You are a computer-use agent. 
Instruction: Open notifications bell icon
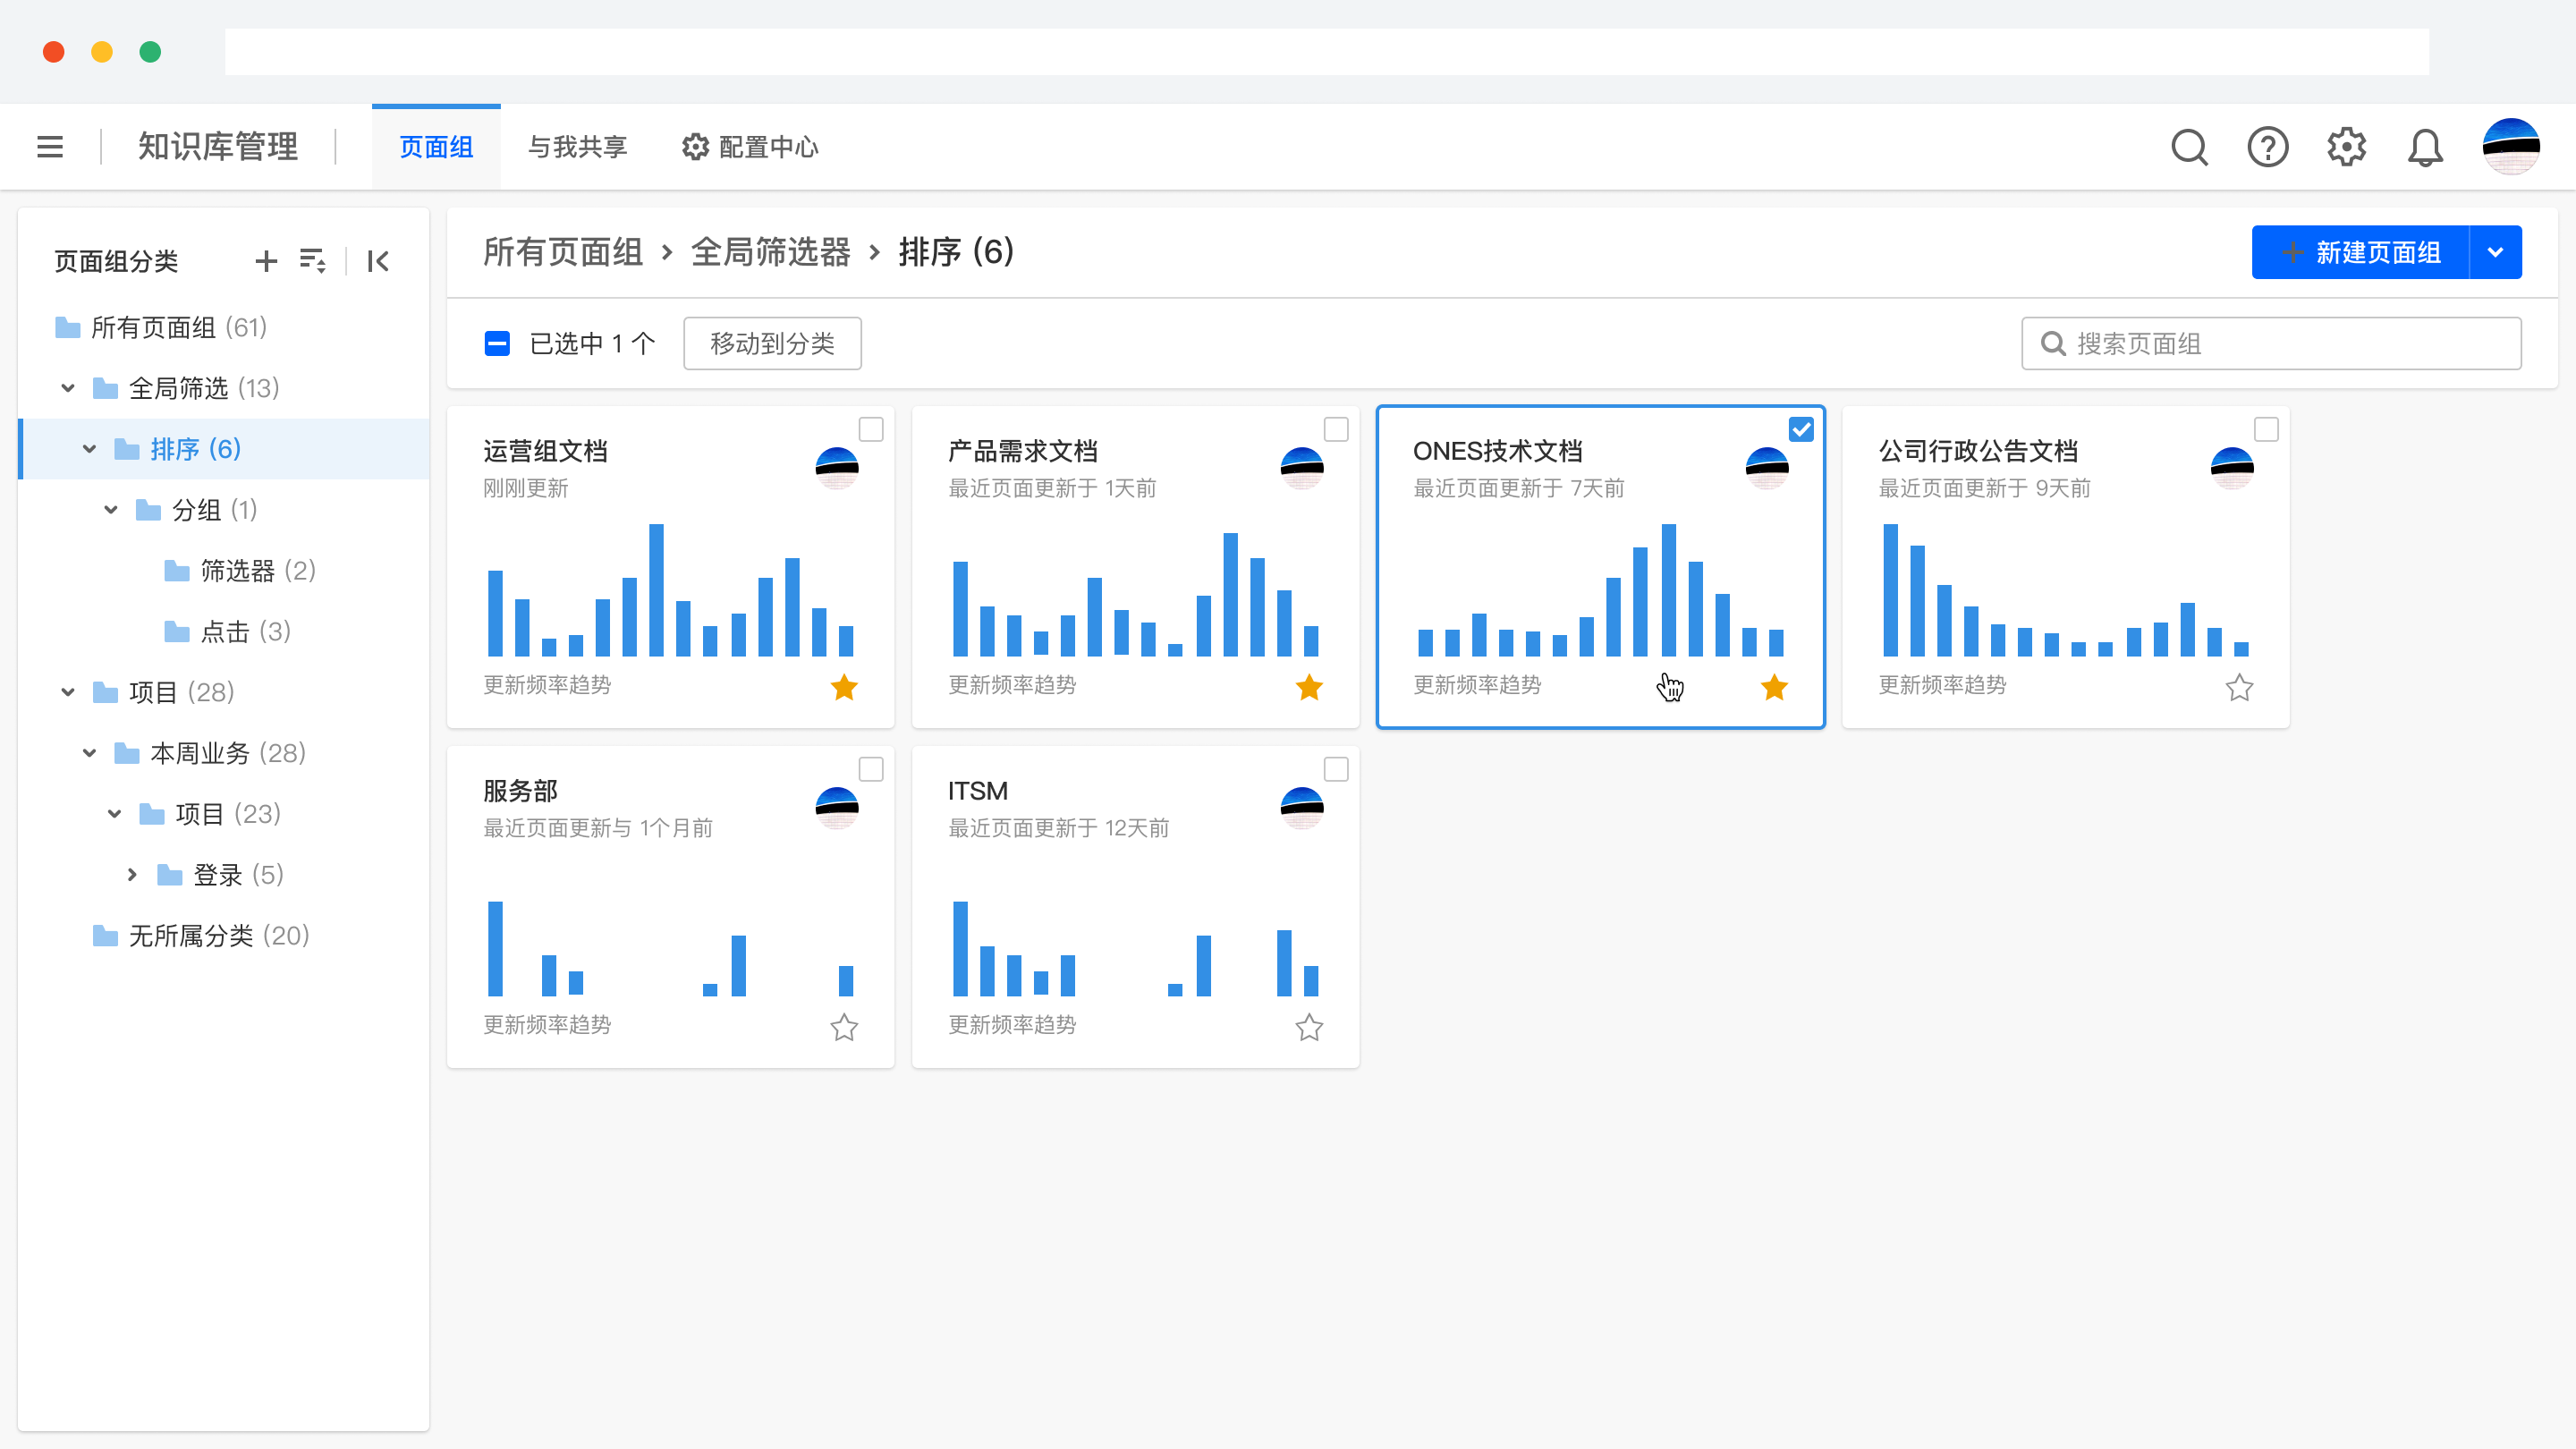click(x=2425, y=147)
